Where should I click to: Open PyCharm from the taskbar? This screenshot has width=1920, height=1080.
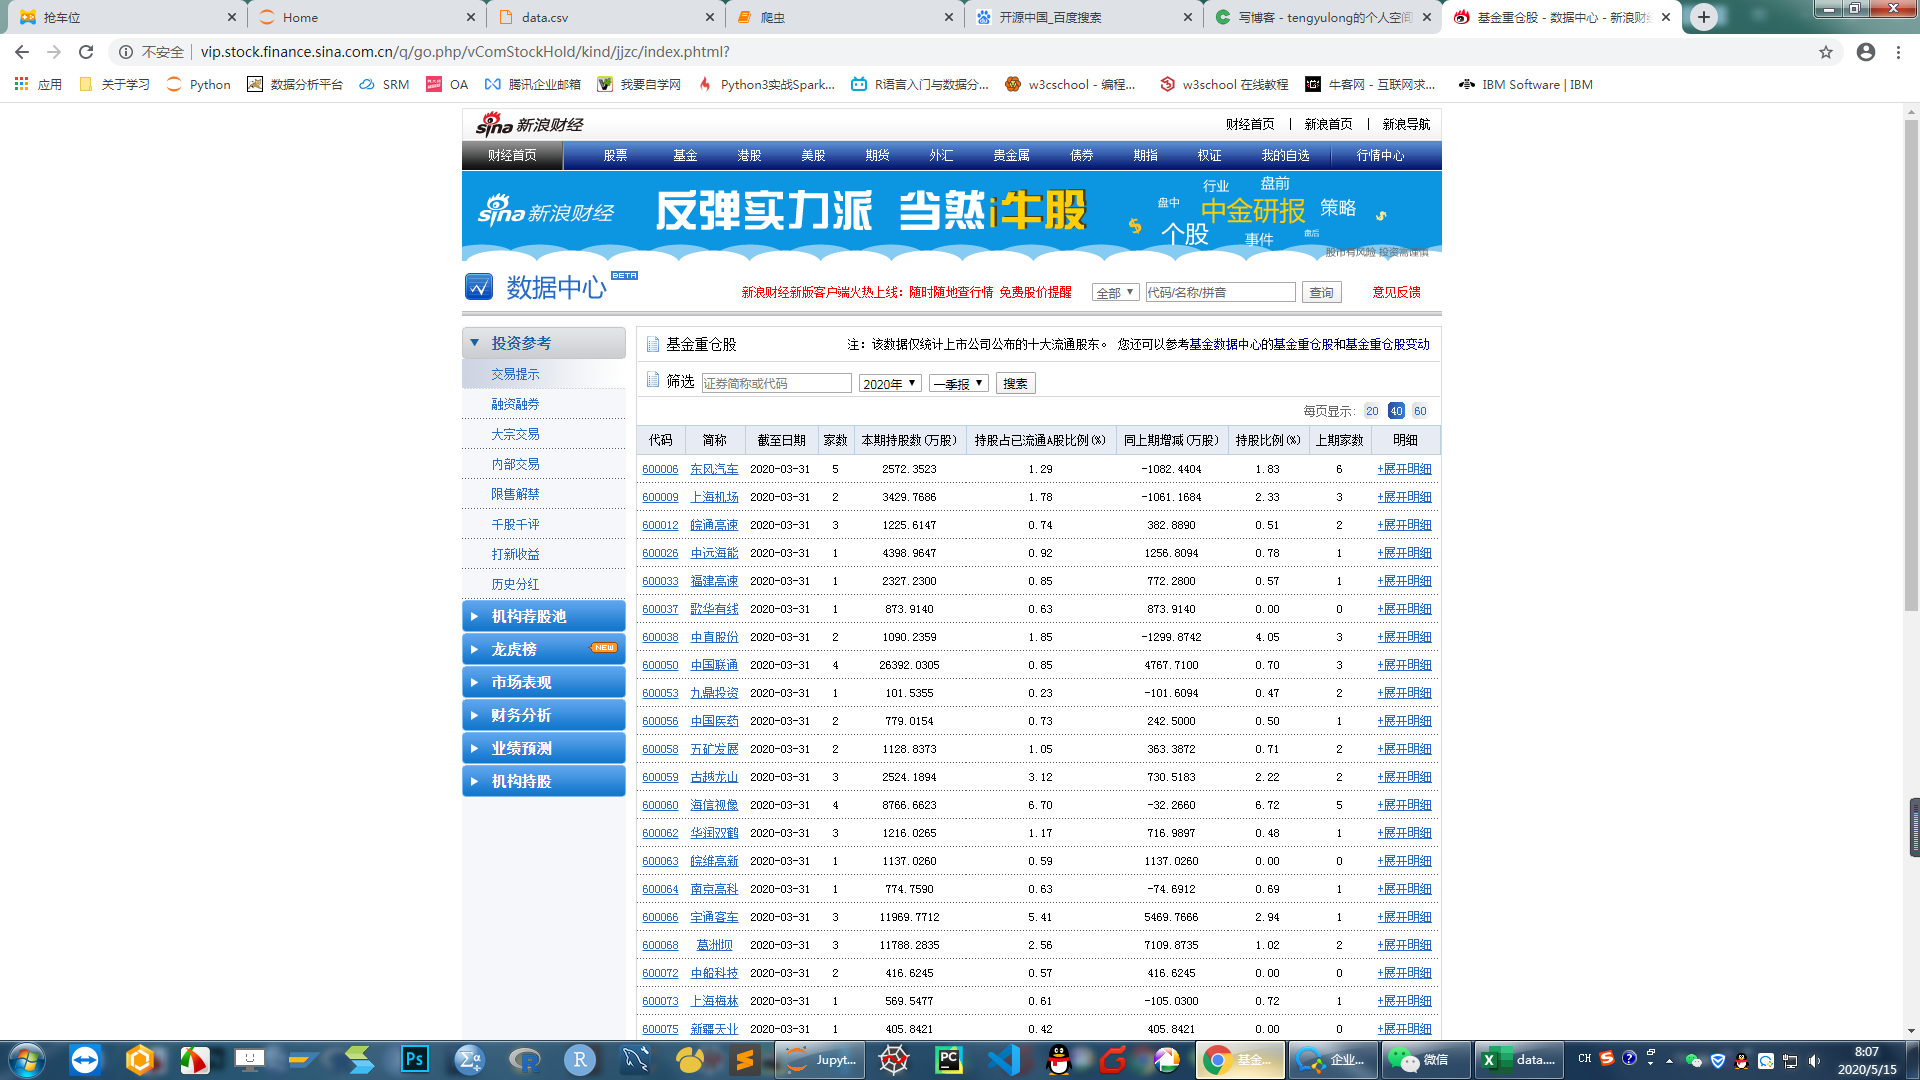click(x=948, y=1060)
